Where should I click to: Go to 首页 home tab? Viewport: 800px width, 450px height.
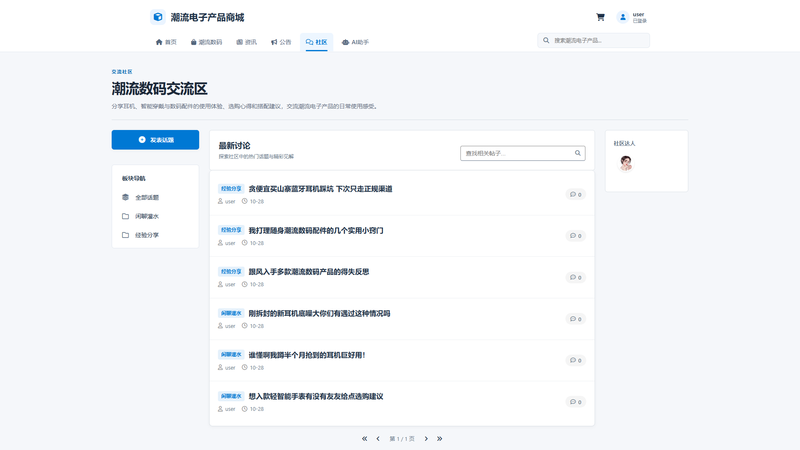tap(166, 42)
